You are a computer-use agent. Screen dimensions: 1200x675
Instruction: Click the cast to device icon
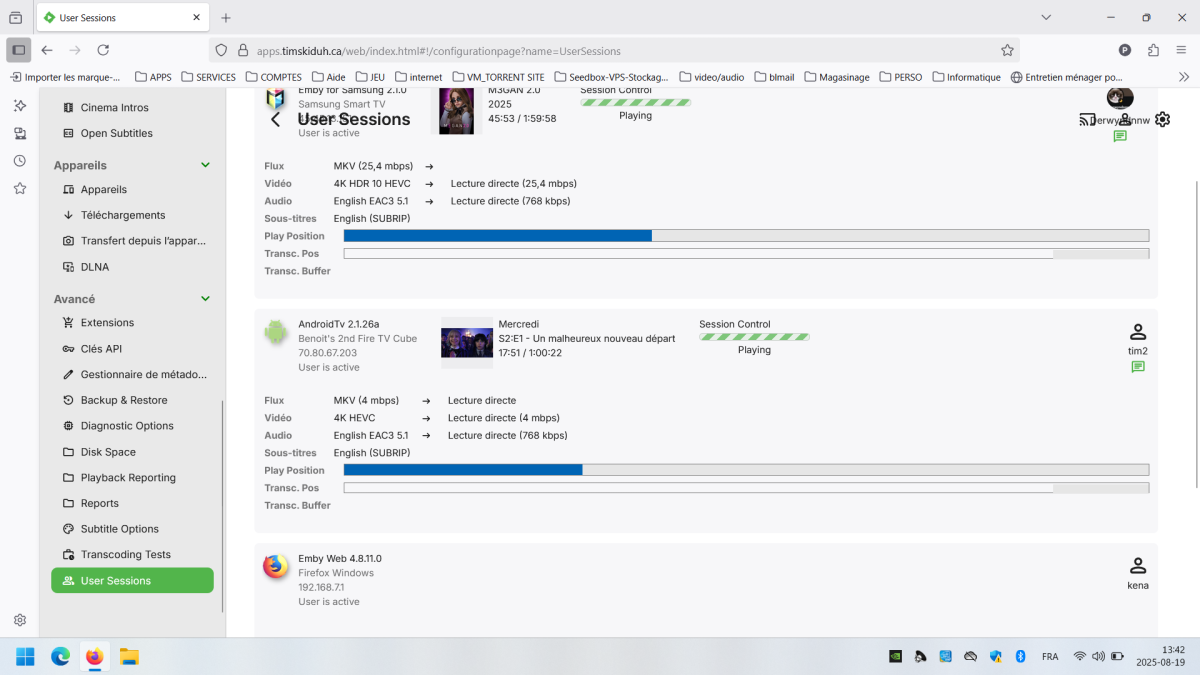[x=1087, y=120]
